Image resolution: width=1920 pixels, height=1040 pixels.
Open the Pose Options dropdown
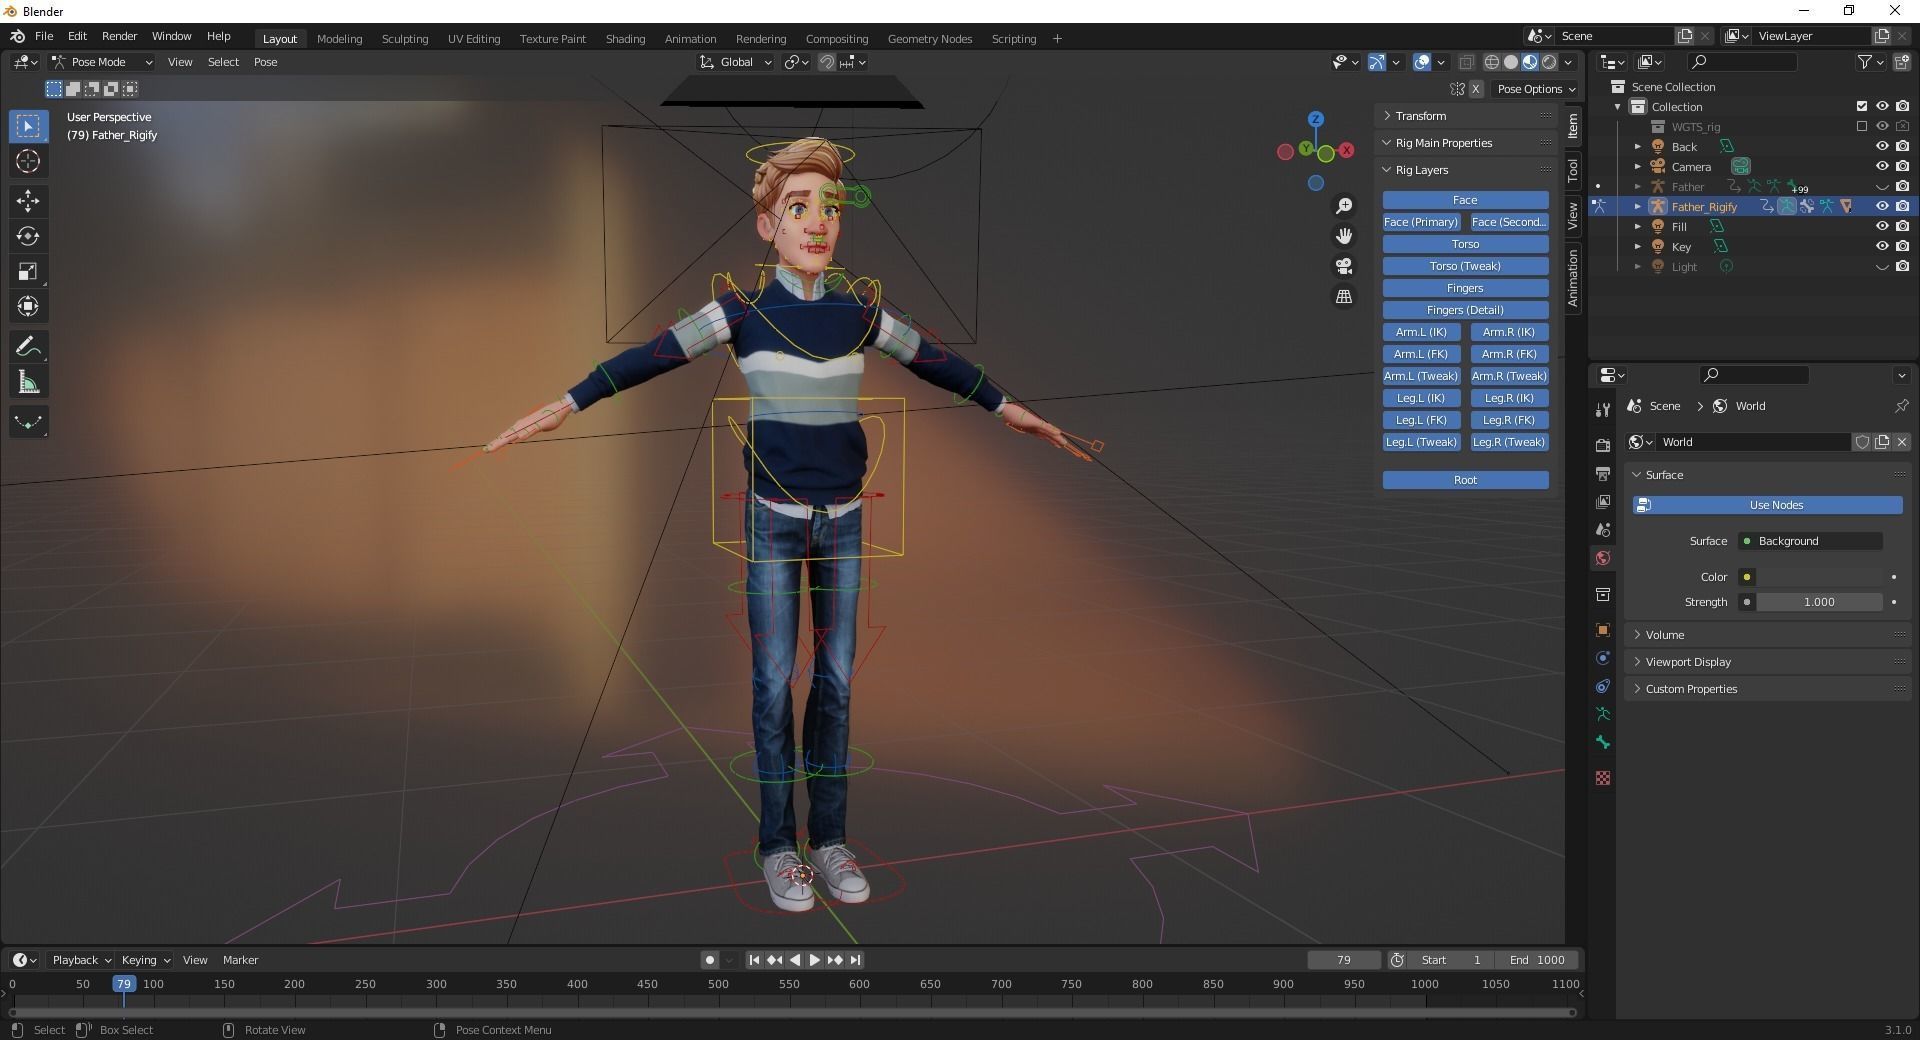(x=1536, y=89)
